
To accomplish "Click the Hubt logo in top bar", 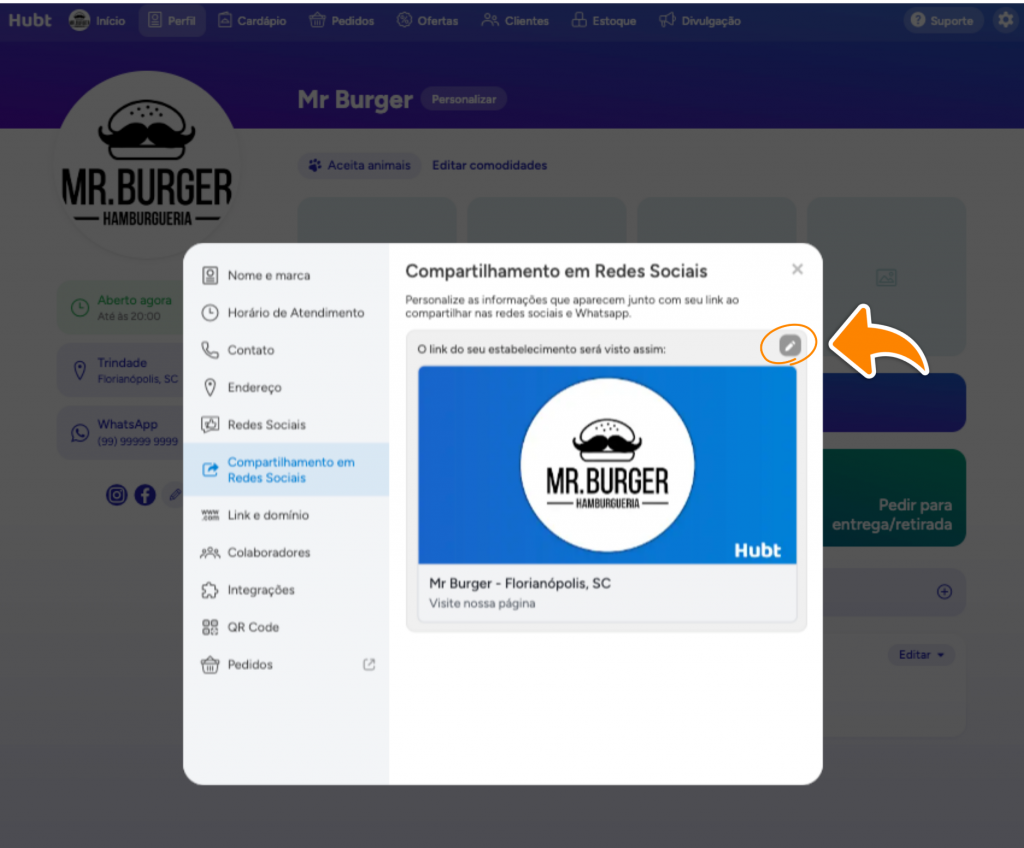I will (x=29, y=20).
